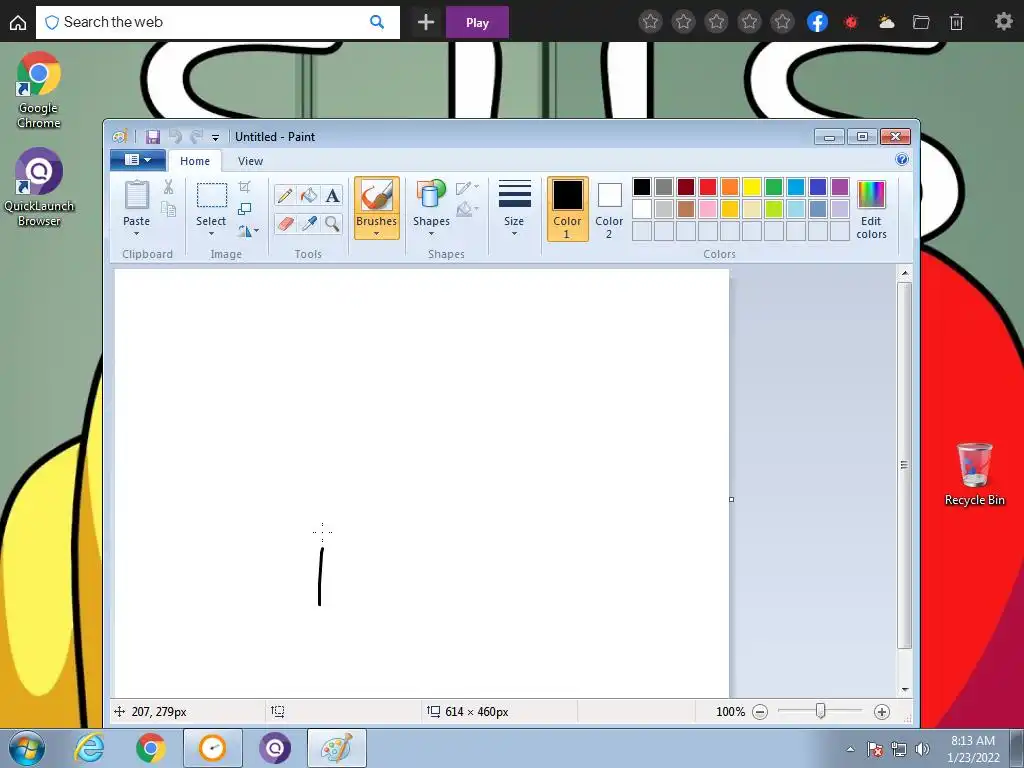Click the Brushes tool icon
Screen dimensions: 1024x768
[x=377, y=195]
